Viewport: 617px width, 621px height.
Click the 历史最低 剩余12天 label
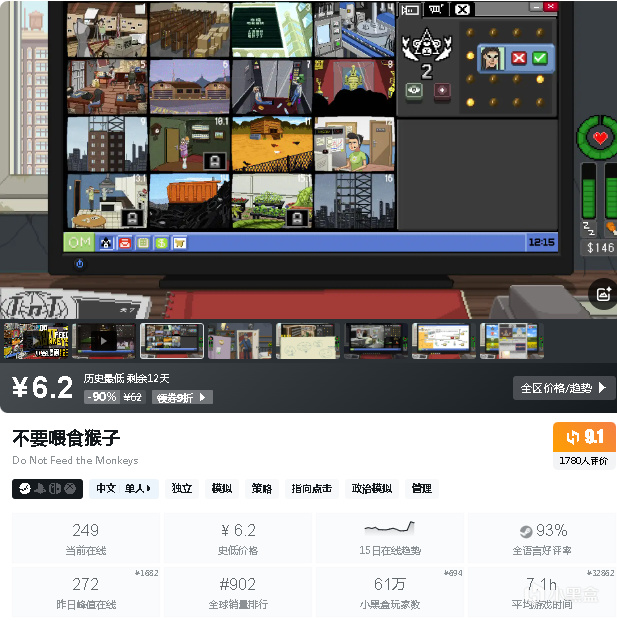tap(126, 379)
